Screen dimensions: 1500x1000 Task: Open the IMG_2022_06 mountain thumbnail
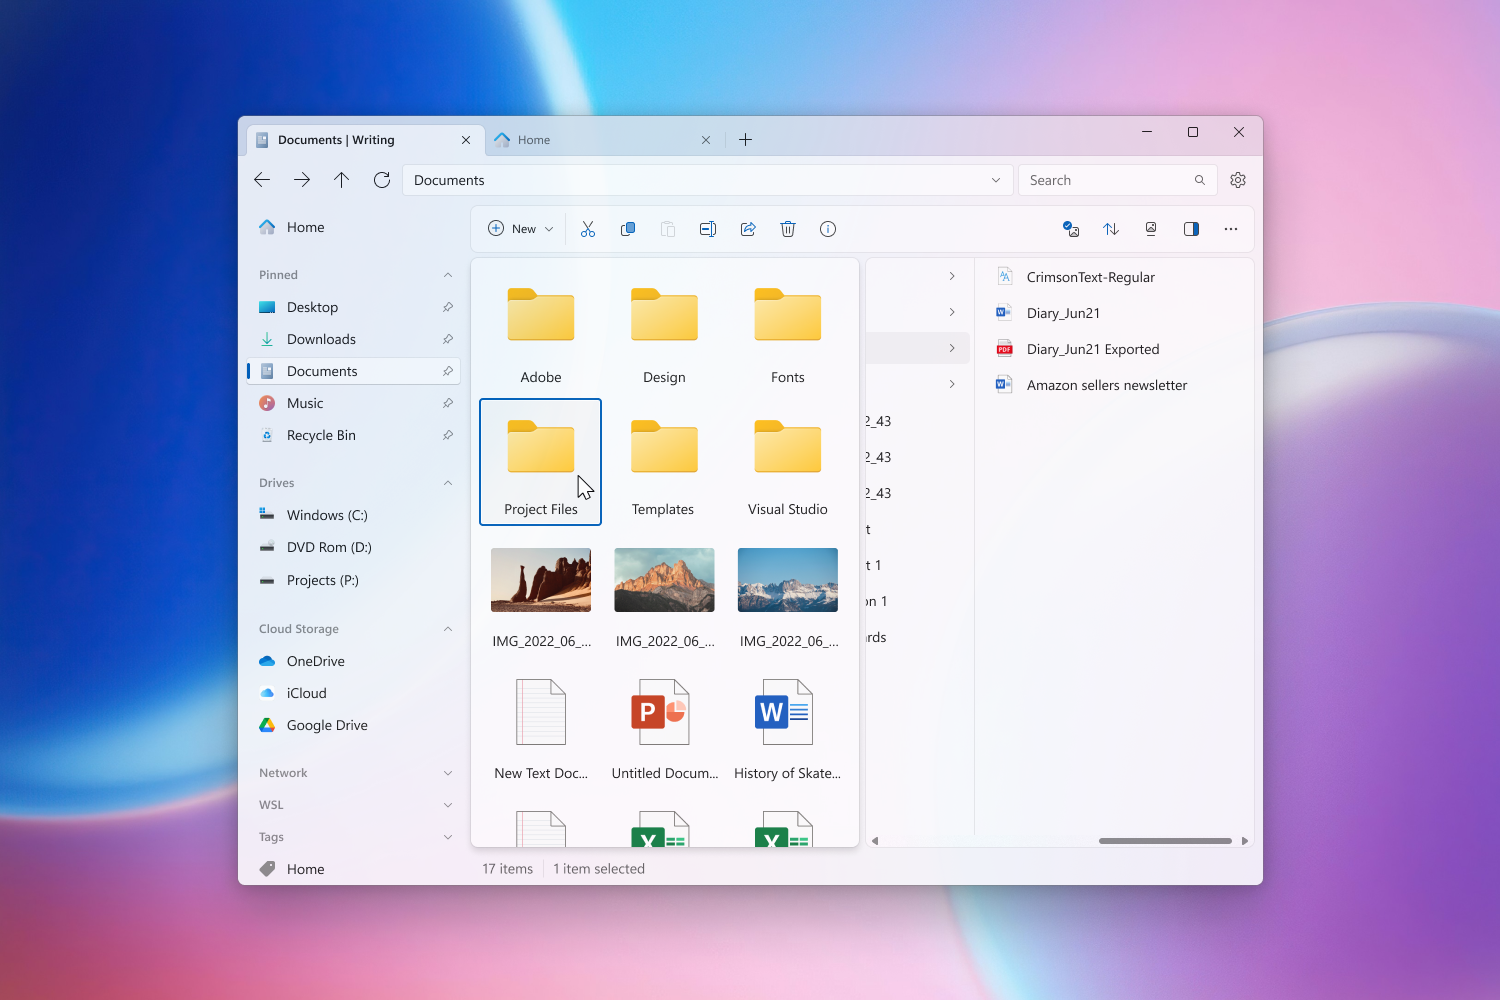click(664, 580)
